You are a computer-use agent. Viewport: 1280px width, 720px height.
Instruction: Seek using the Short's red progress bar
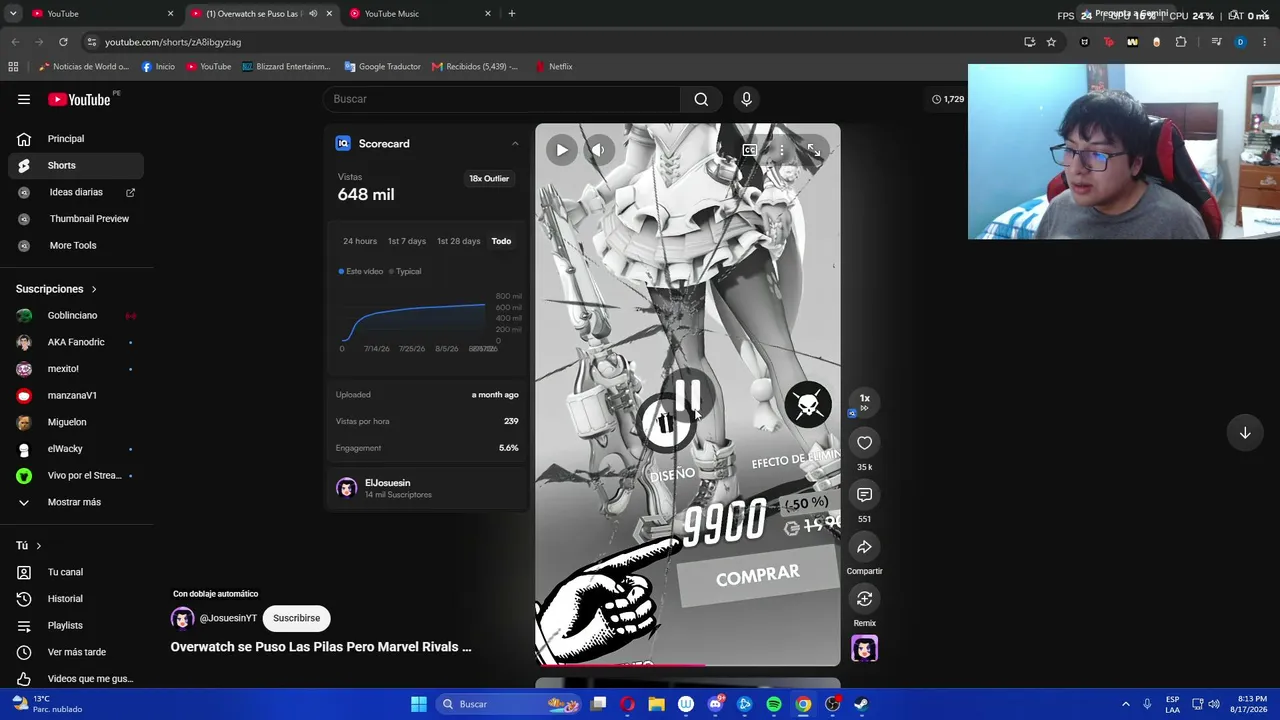coord(688,664)
